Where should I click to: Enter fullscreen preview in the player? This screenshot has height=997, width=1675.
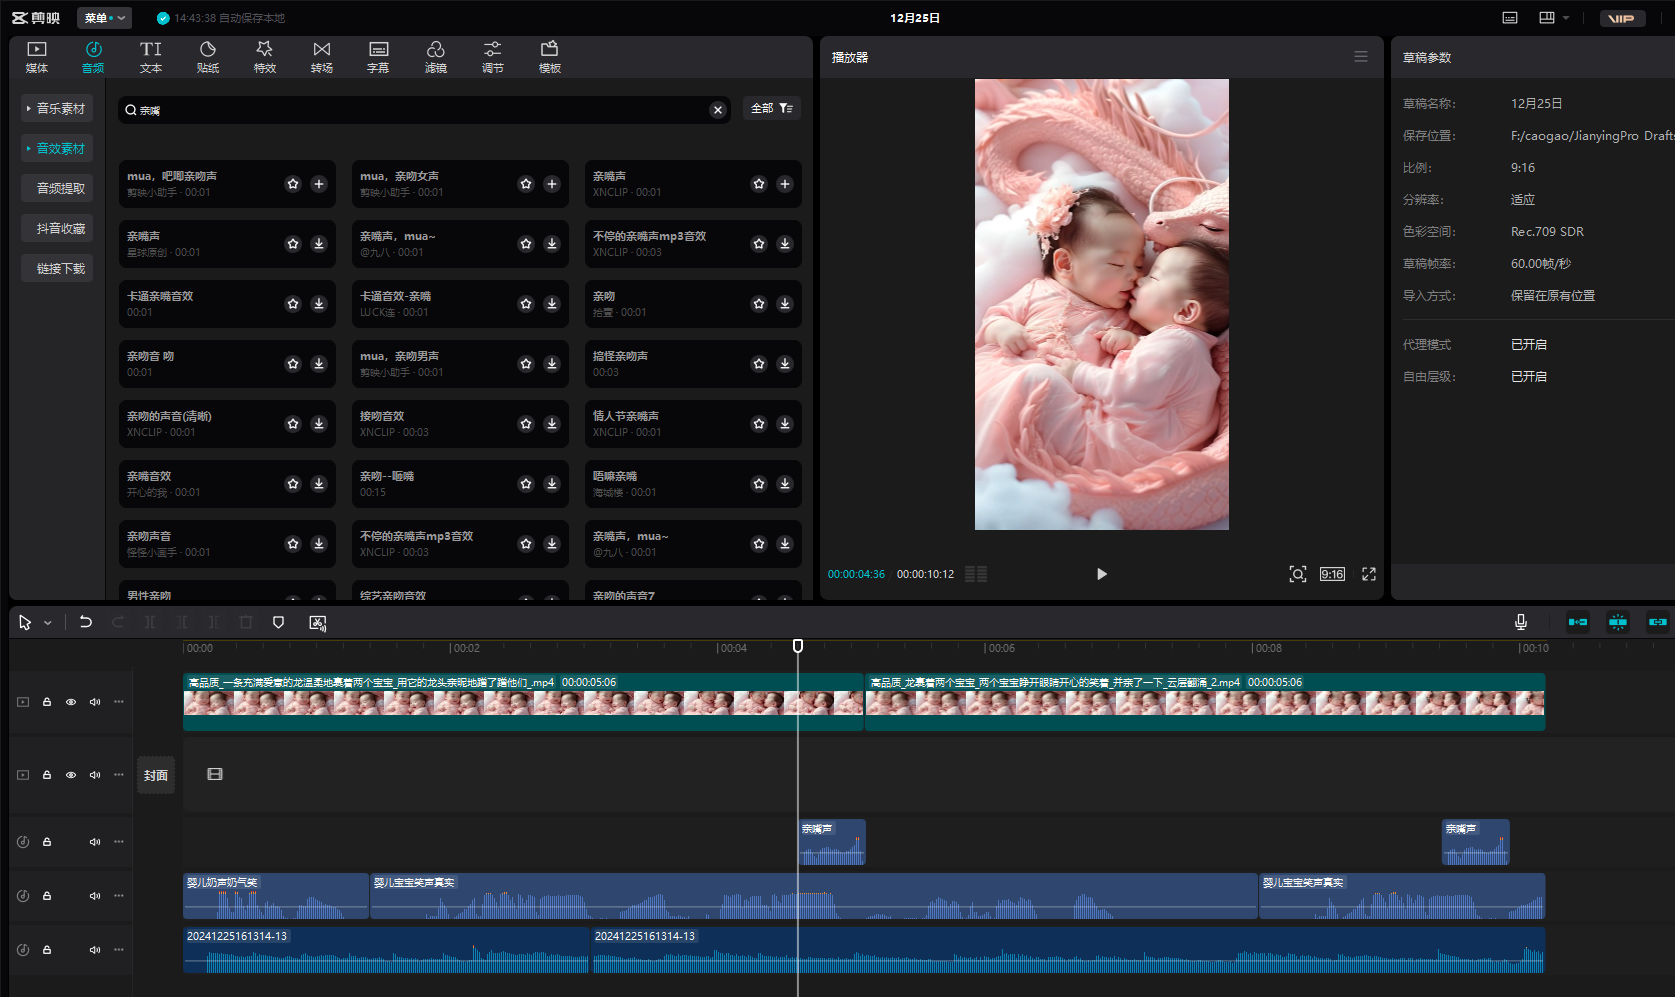coord(1368,574)
